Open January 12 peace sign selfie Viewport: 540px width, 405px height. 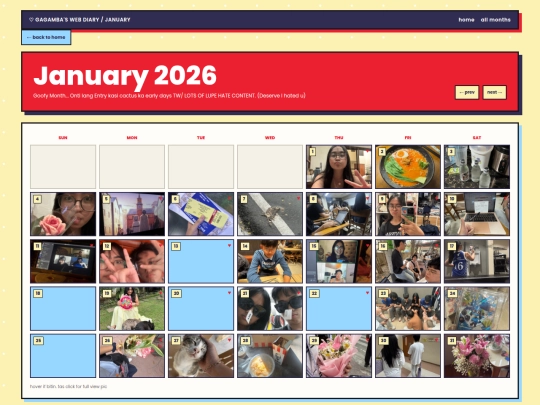[132, 261]
